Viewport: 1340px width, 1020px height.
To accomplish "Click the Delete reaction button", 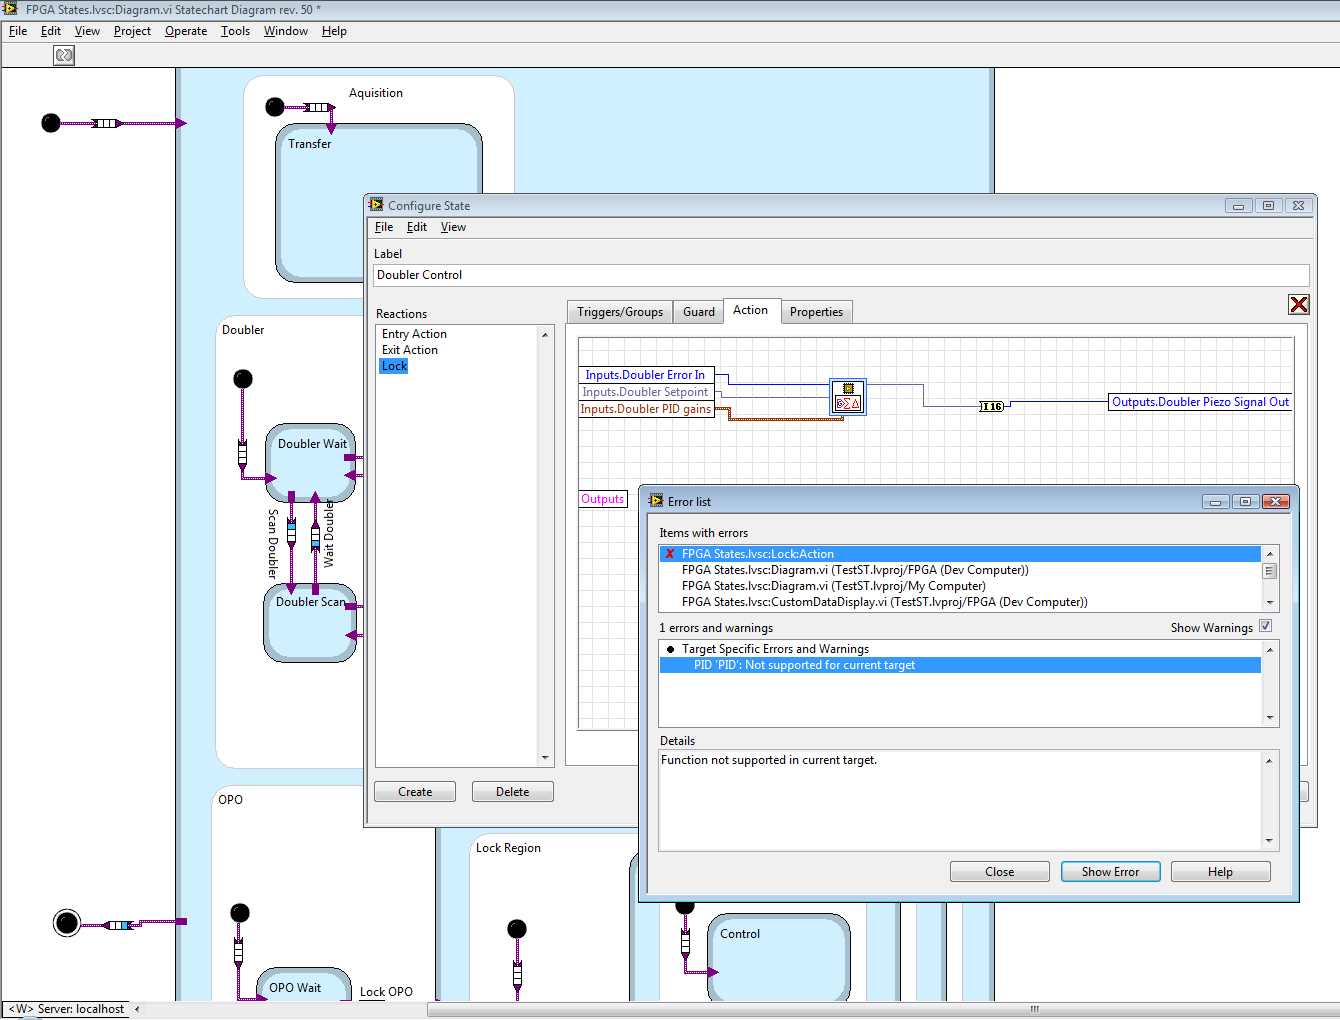I will click(513, 792).
